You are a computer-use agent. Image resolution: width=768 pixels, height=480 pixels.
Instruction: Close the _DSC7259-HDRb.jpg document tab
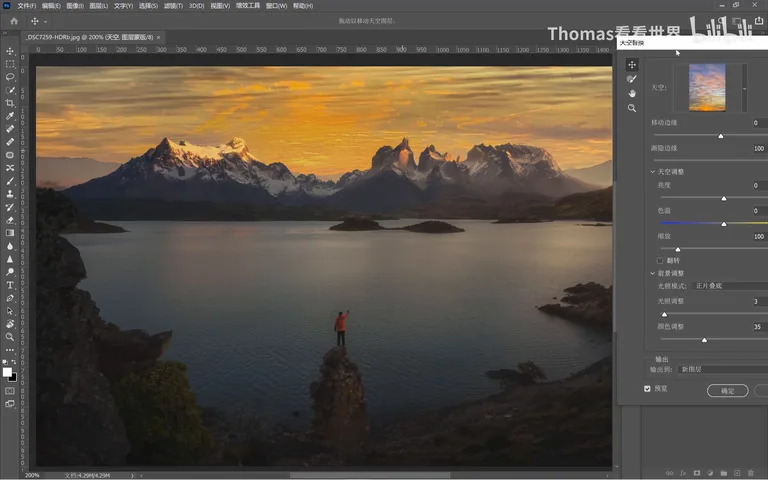click(158, 37)
